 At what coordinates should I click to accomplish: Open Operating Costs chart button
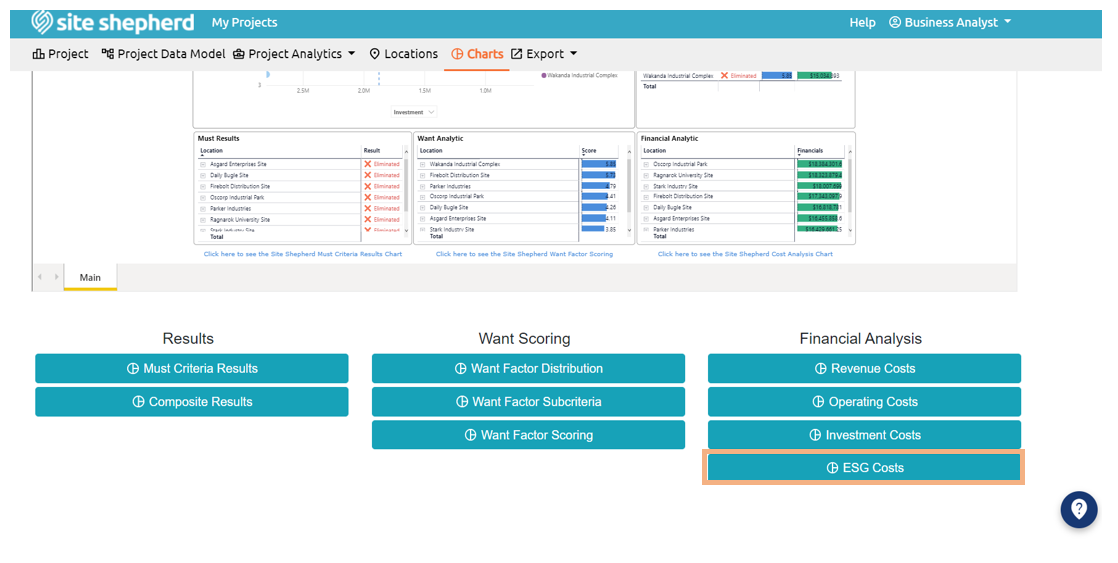pyautogui.click(x=864, y=402)
